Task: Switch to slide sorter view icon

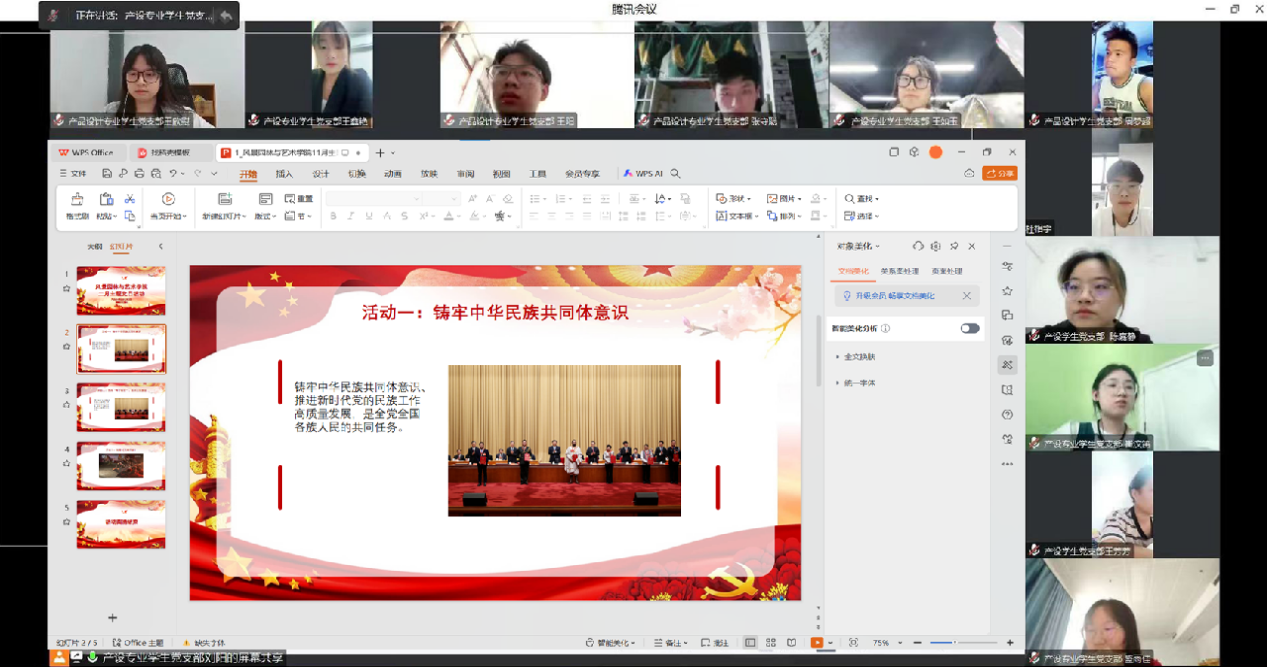Action: 771,643
